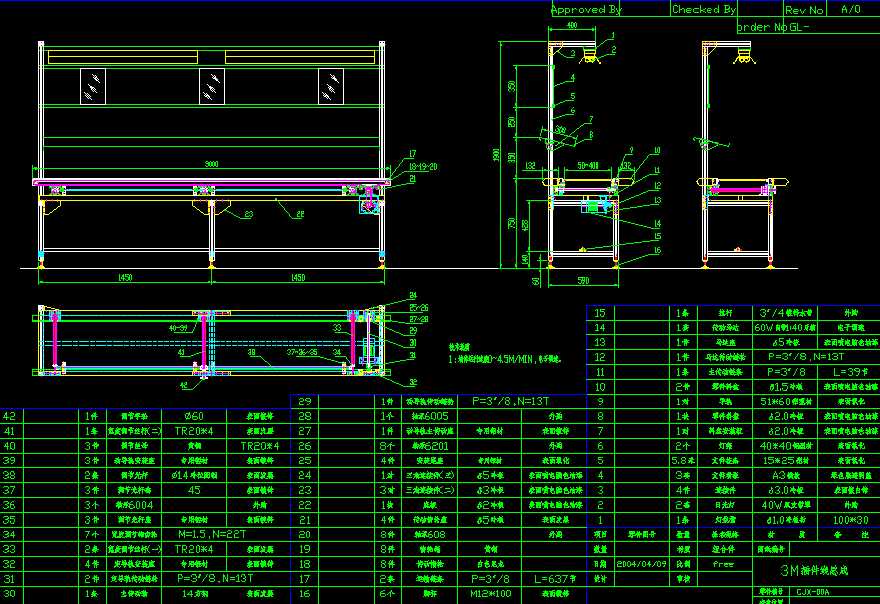This screenshot has width=880, height=604.
Task: Select TR20*4 in row 40
Action: point(259,446)
